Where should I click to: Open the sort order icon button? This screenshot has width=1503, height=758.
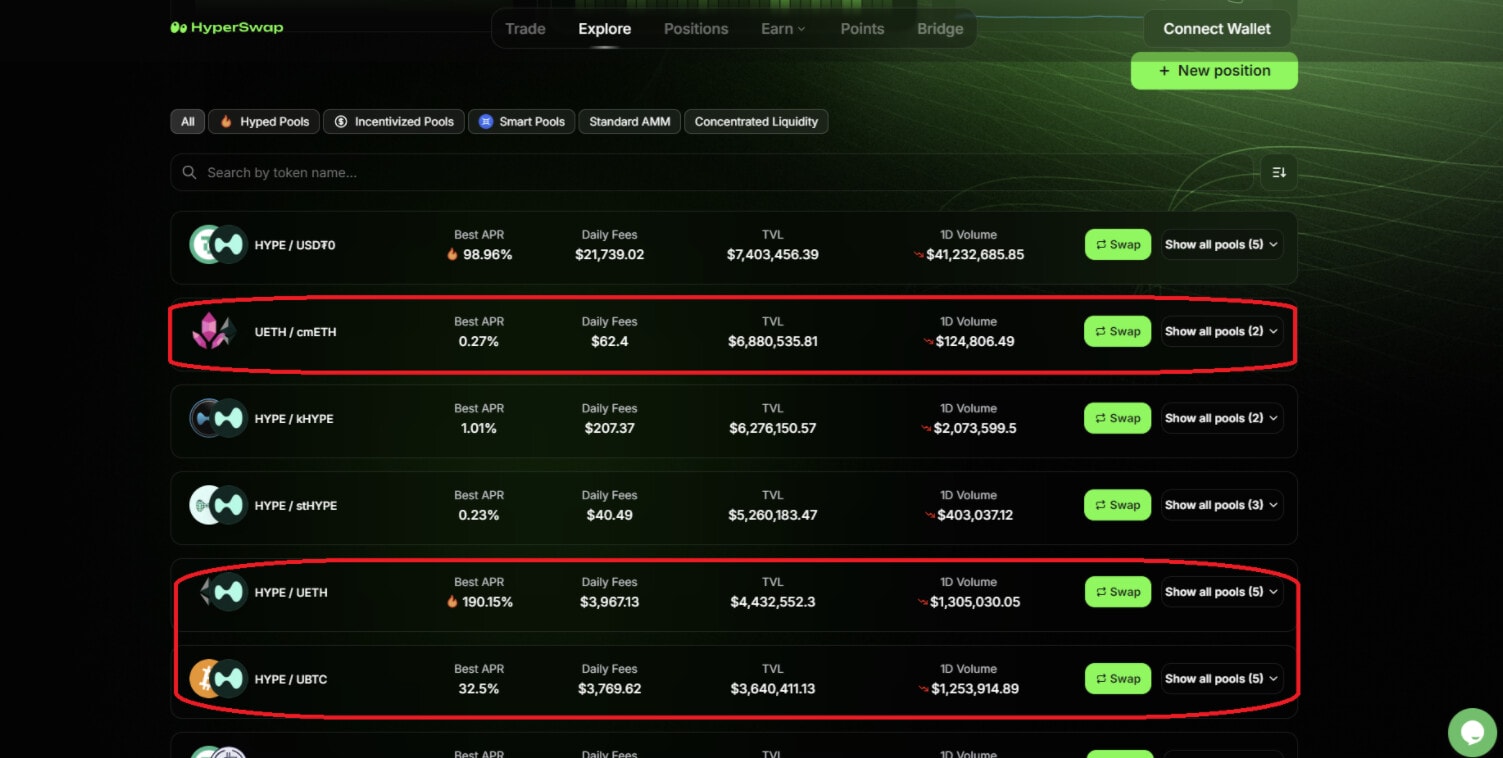1279,173
